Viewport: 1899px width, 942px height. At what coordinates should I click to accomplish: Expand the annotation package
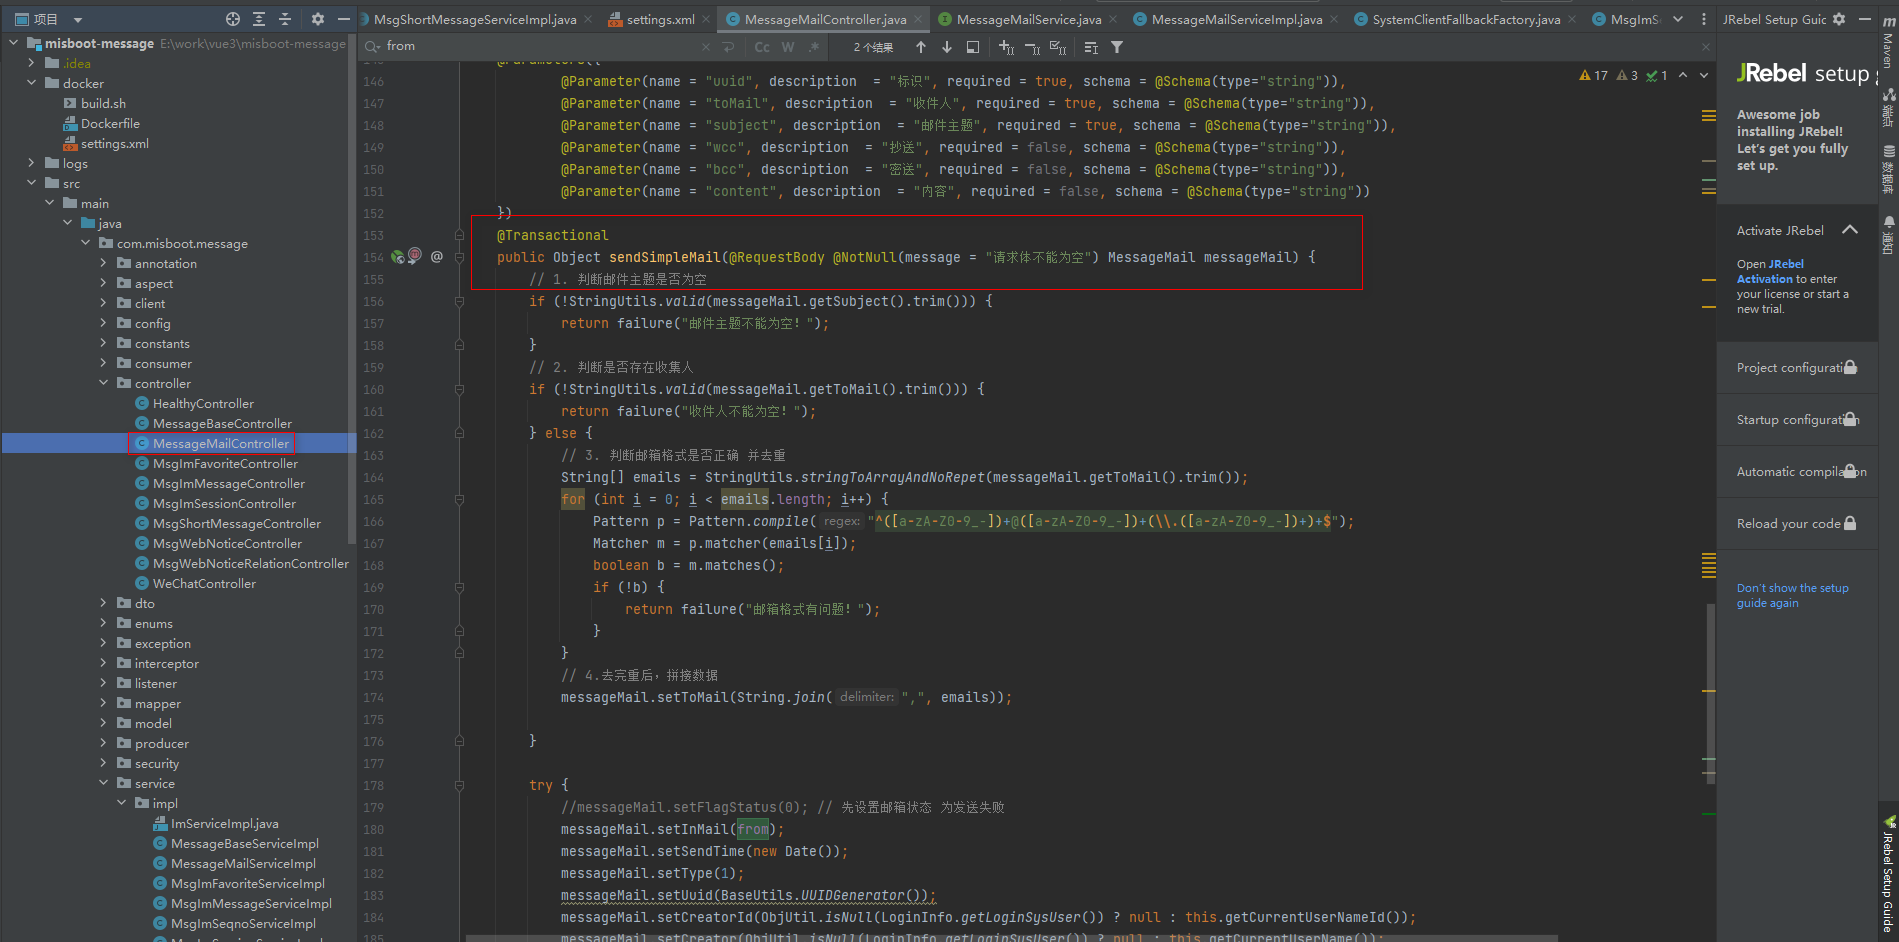103,263
